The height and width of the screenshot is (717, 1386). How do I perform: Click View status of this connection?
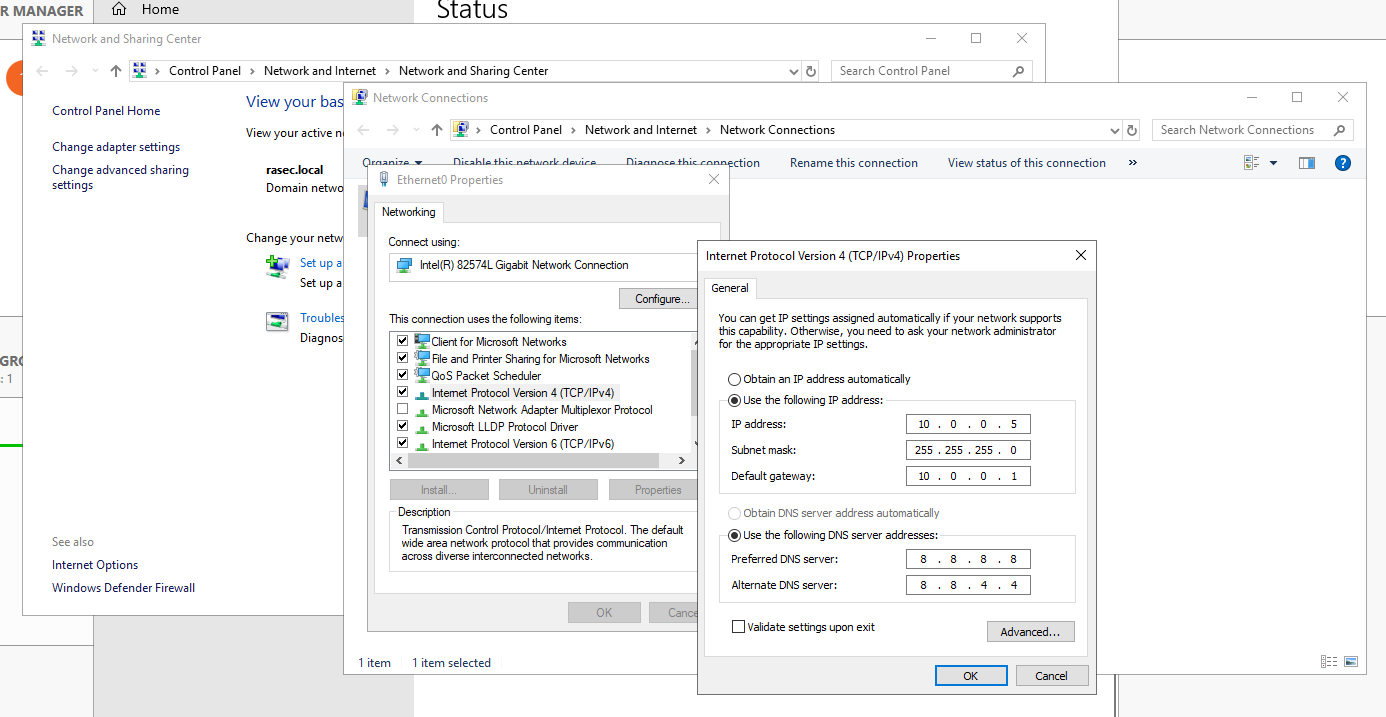pos(1027,163)
